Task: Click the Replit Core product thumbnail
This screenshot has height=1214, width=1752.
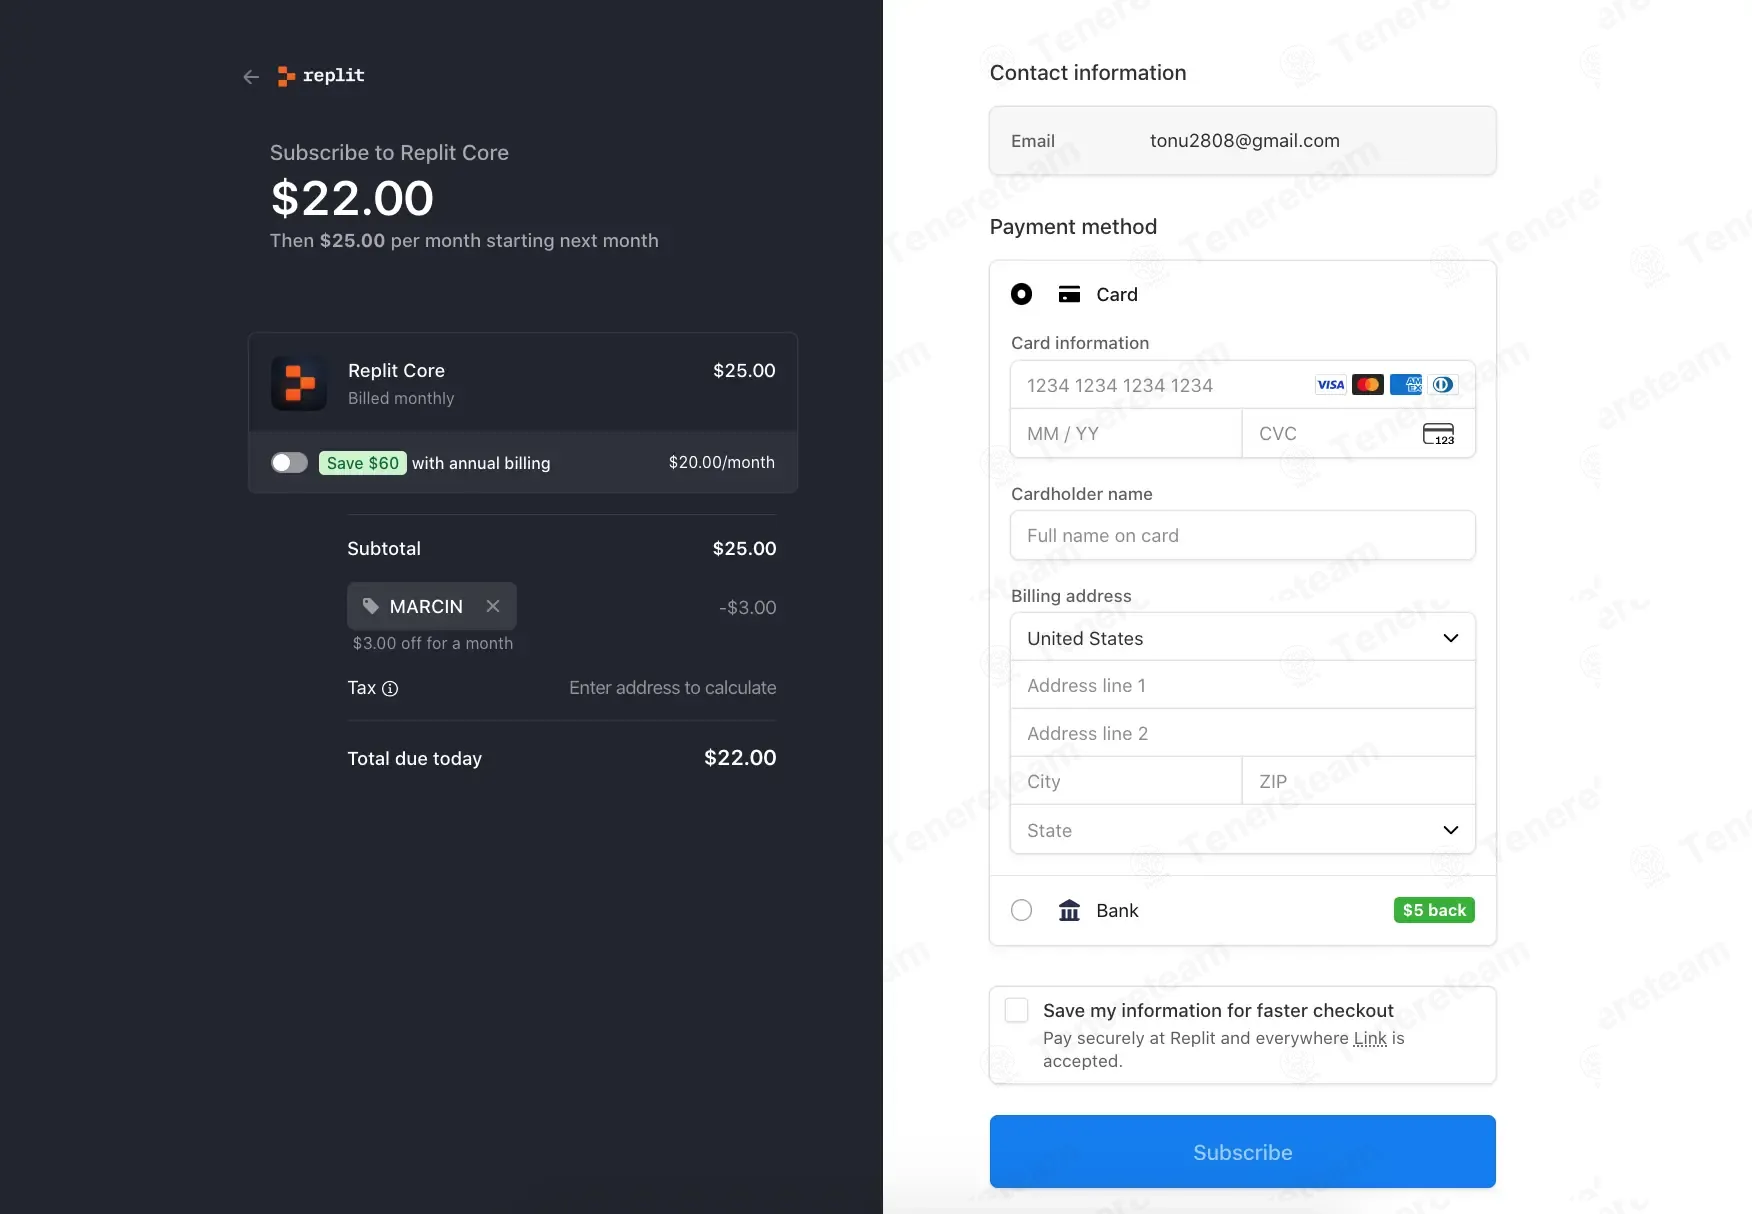Action: pyautogui.click(x=299, y=383)
